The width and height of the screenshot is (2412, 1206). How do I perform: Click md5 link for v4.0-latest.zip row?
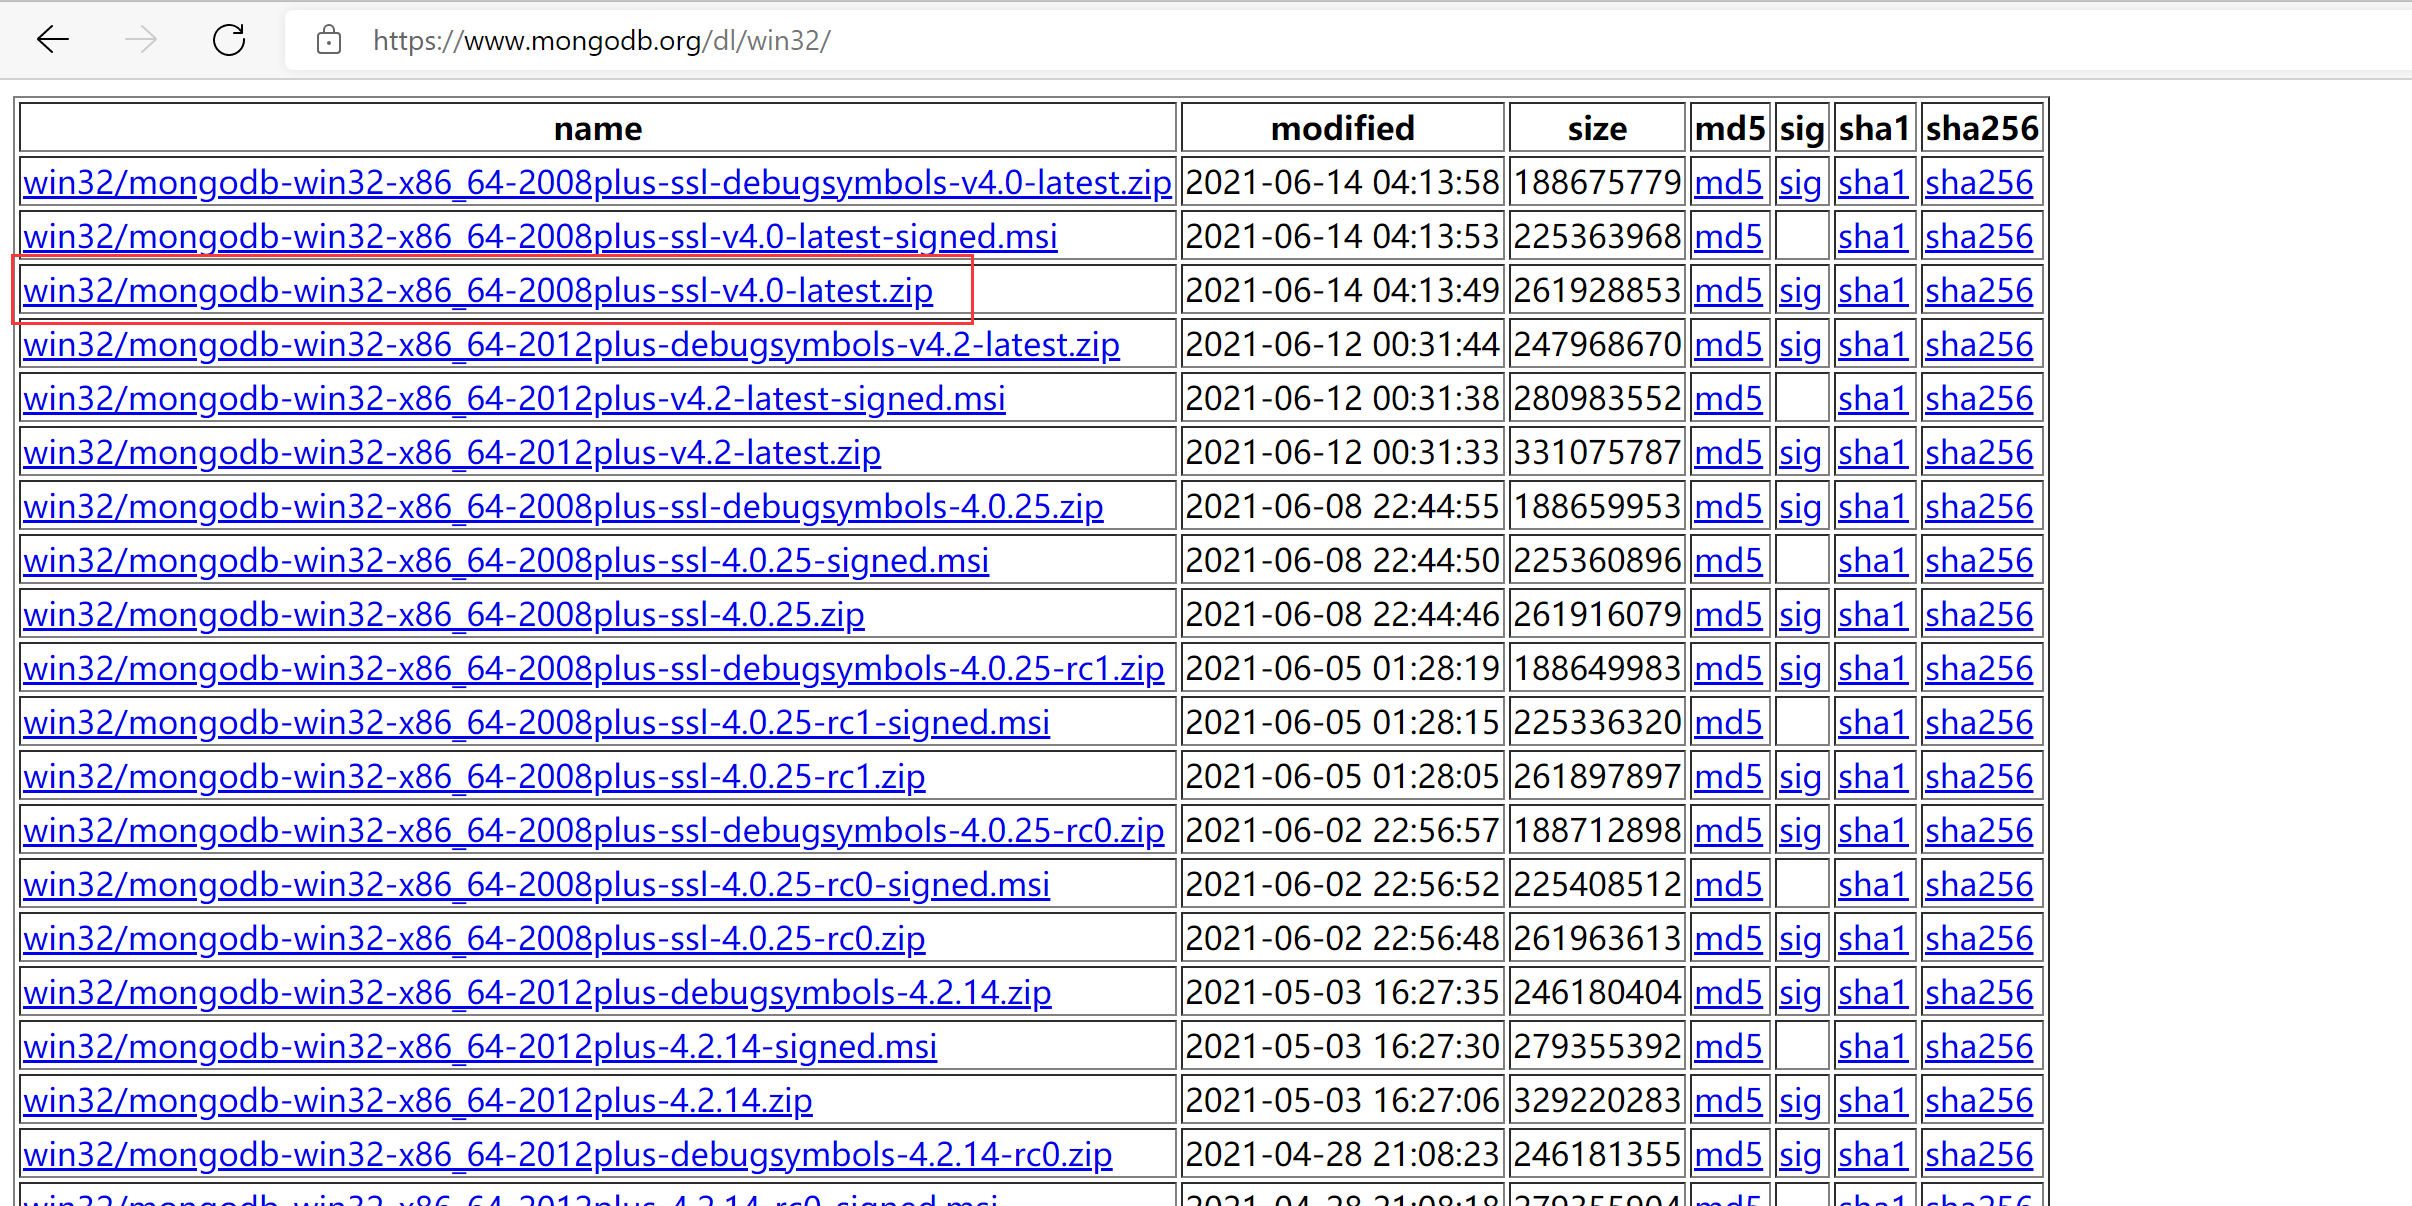(x=1728, y=291)
